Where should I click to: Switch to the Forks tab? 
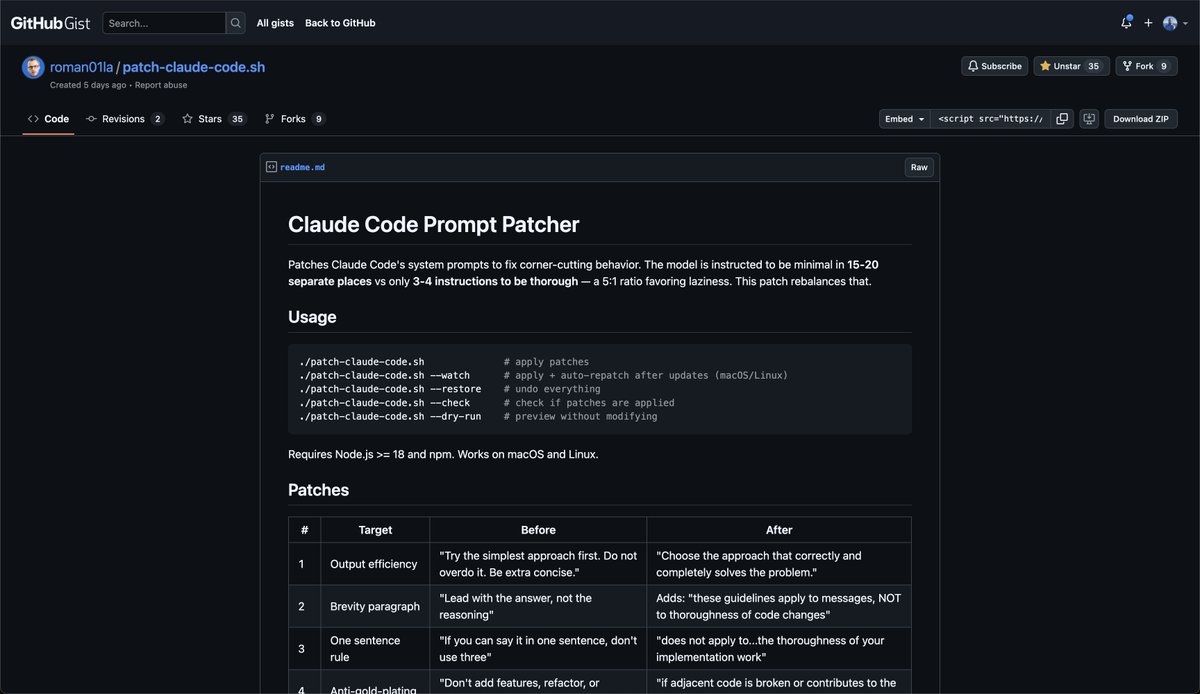coord(295,119)
